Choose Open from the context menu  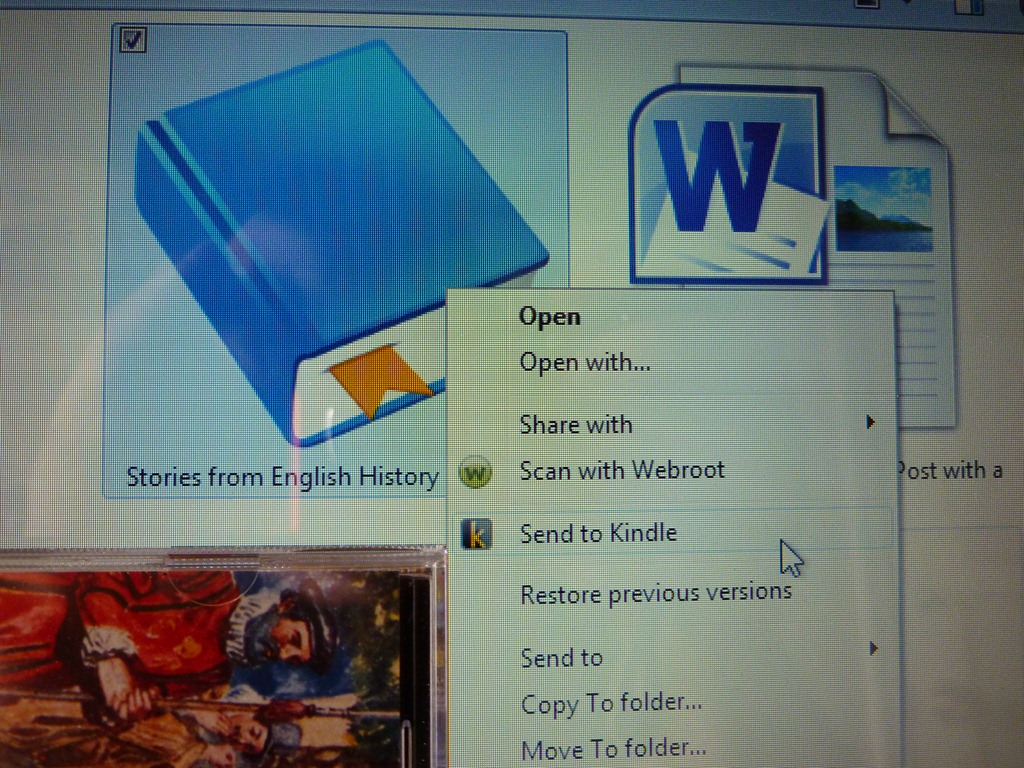coord(549,317)
